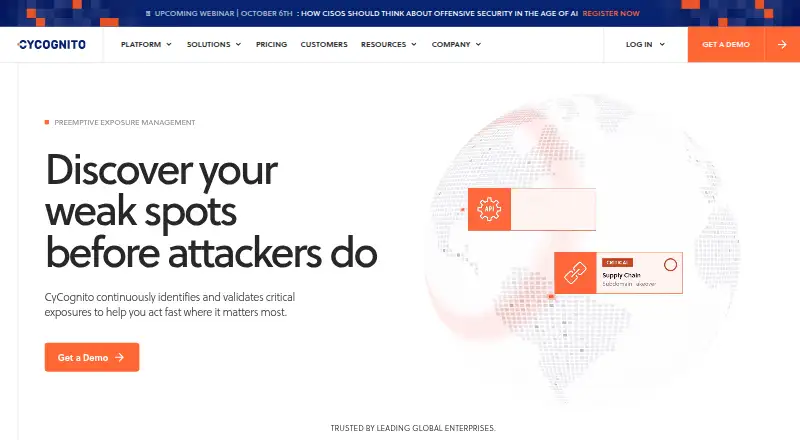
Task: Open the Company menu item
Action: [x=451, y=44]
